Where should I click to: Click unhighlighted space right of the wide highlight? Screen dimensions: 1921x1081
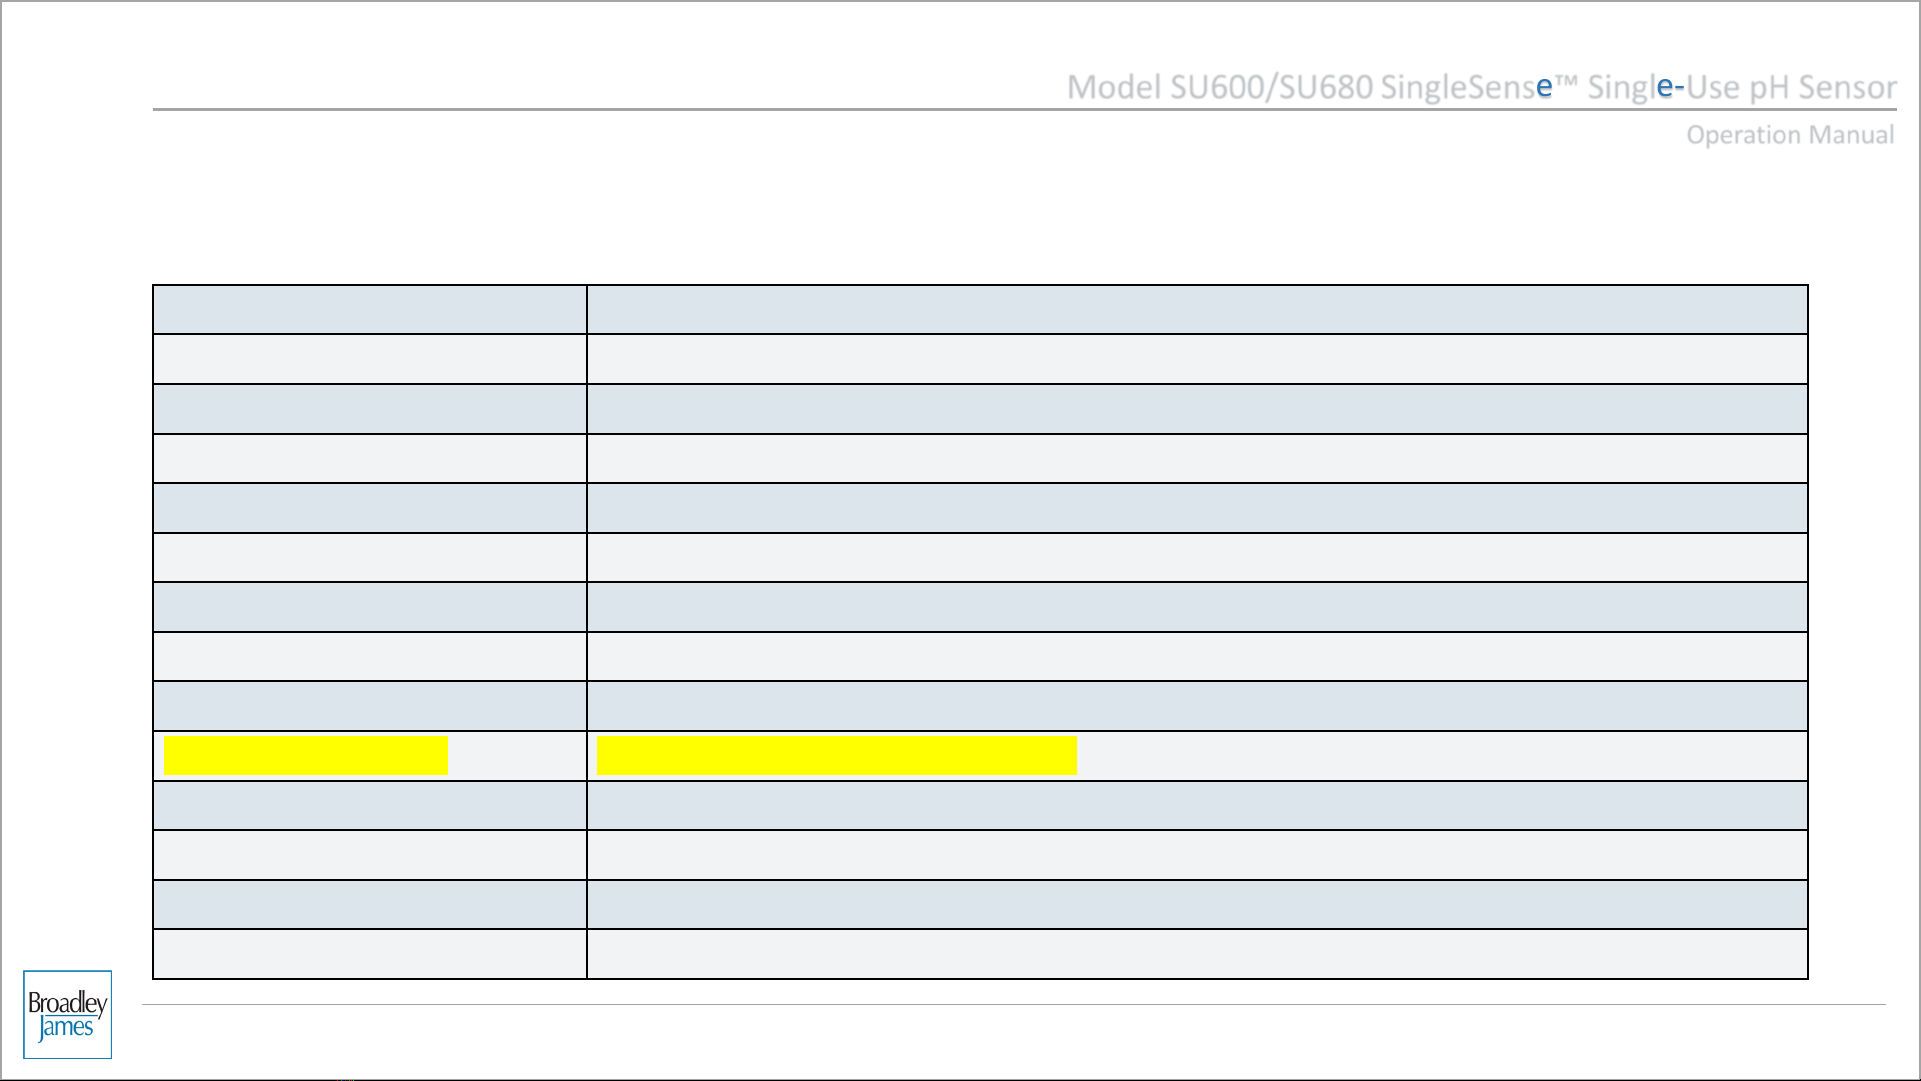point(1440,756)
